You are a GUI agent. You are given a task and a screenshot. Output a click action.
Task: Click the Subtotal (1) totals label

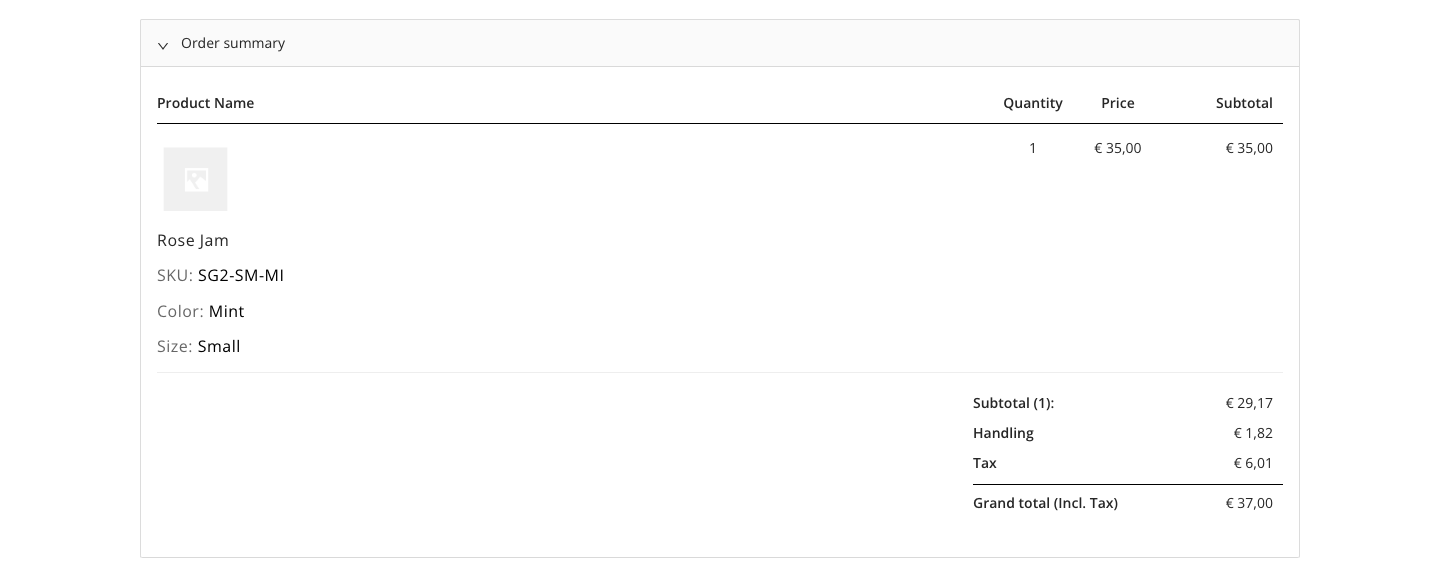[1014, 403]
